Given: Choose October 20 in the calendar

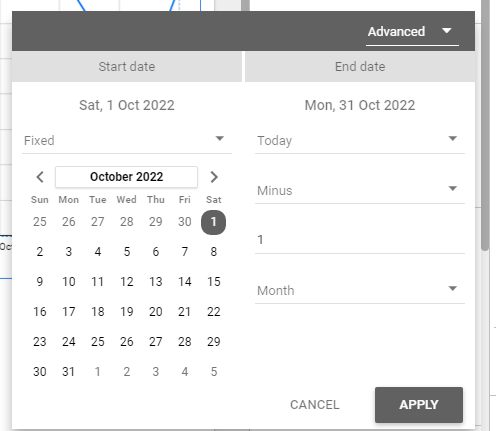Looking at the screenshot, I should [x=156, y=312].
